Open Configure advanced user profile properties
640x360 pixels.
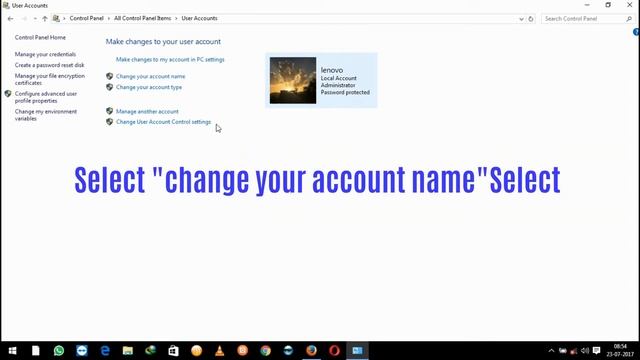tap(46, 97)
